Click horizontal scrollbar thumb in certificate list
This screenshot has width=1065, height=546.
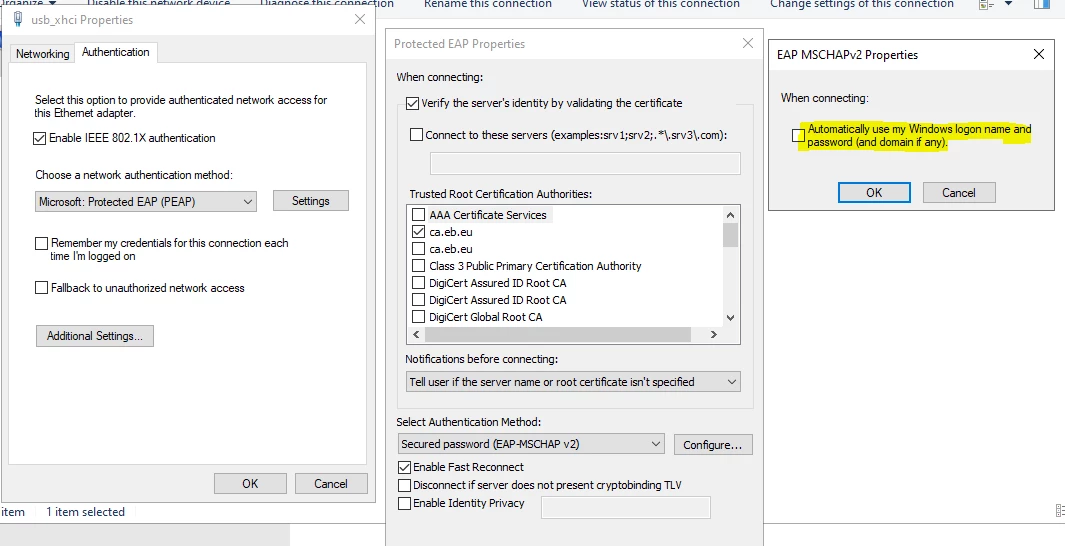(x=558, y=335)
